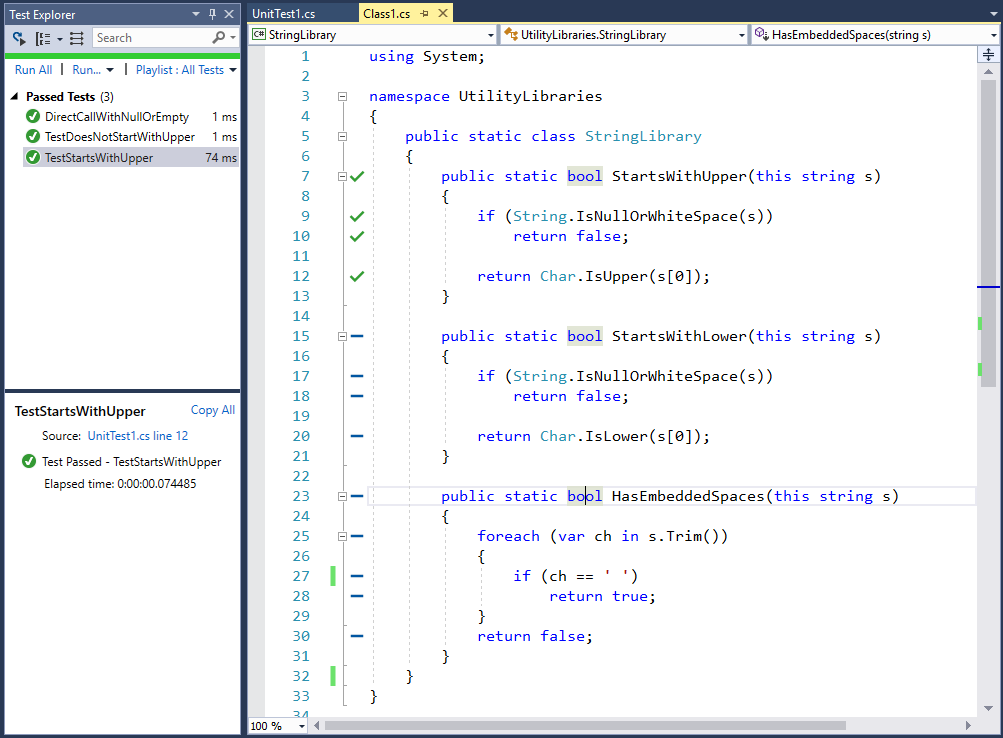Image resolution: width=1003 pixels, height=738 pixels.
Task: Click the green check on line 7
Action: point(357,176)
